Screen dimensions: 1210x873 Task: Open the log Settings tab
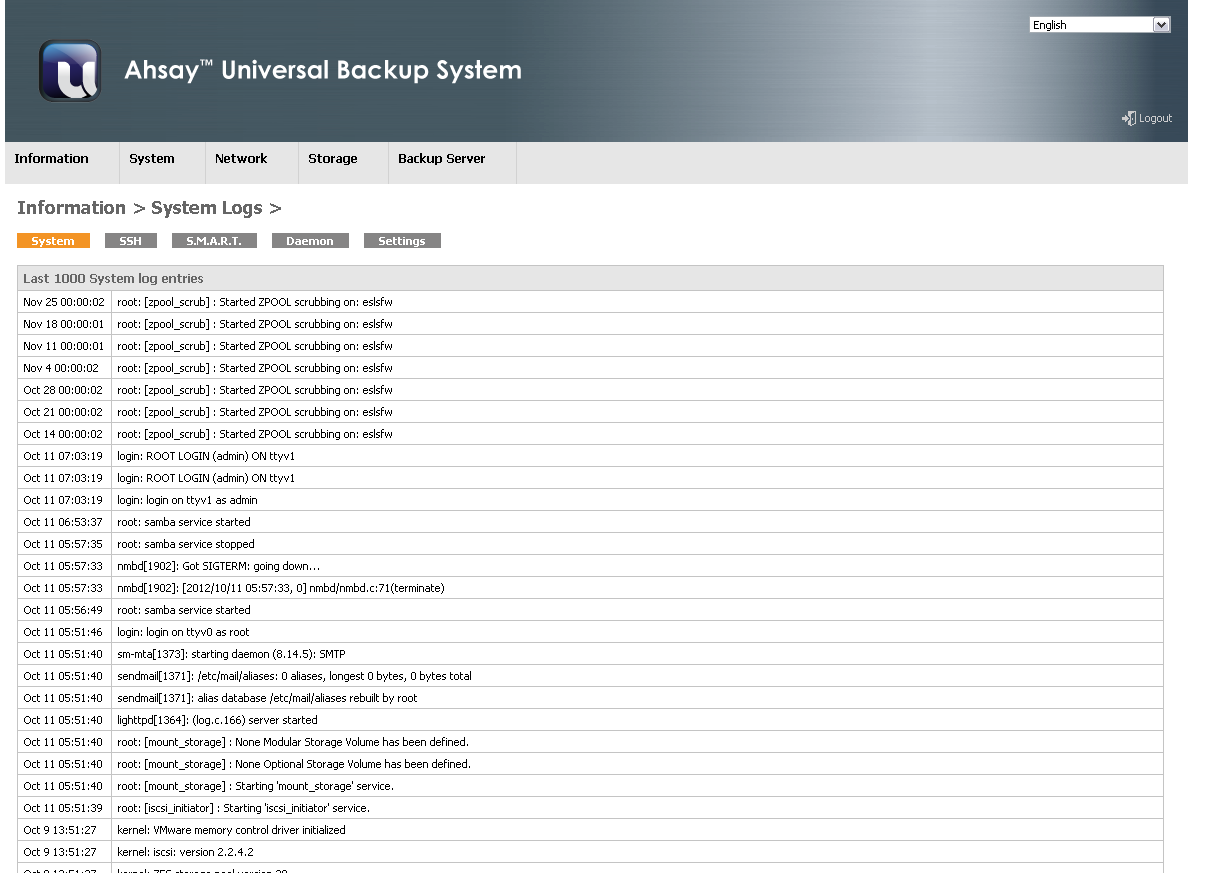(x=402, y=241)
